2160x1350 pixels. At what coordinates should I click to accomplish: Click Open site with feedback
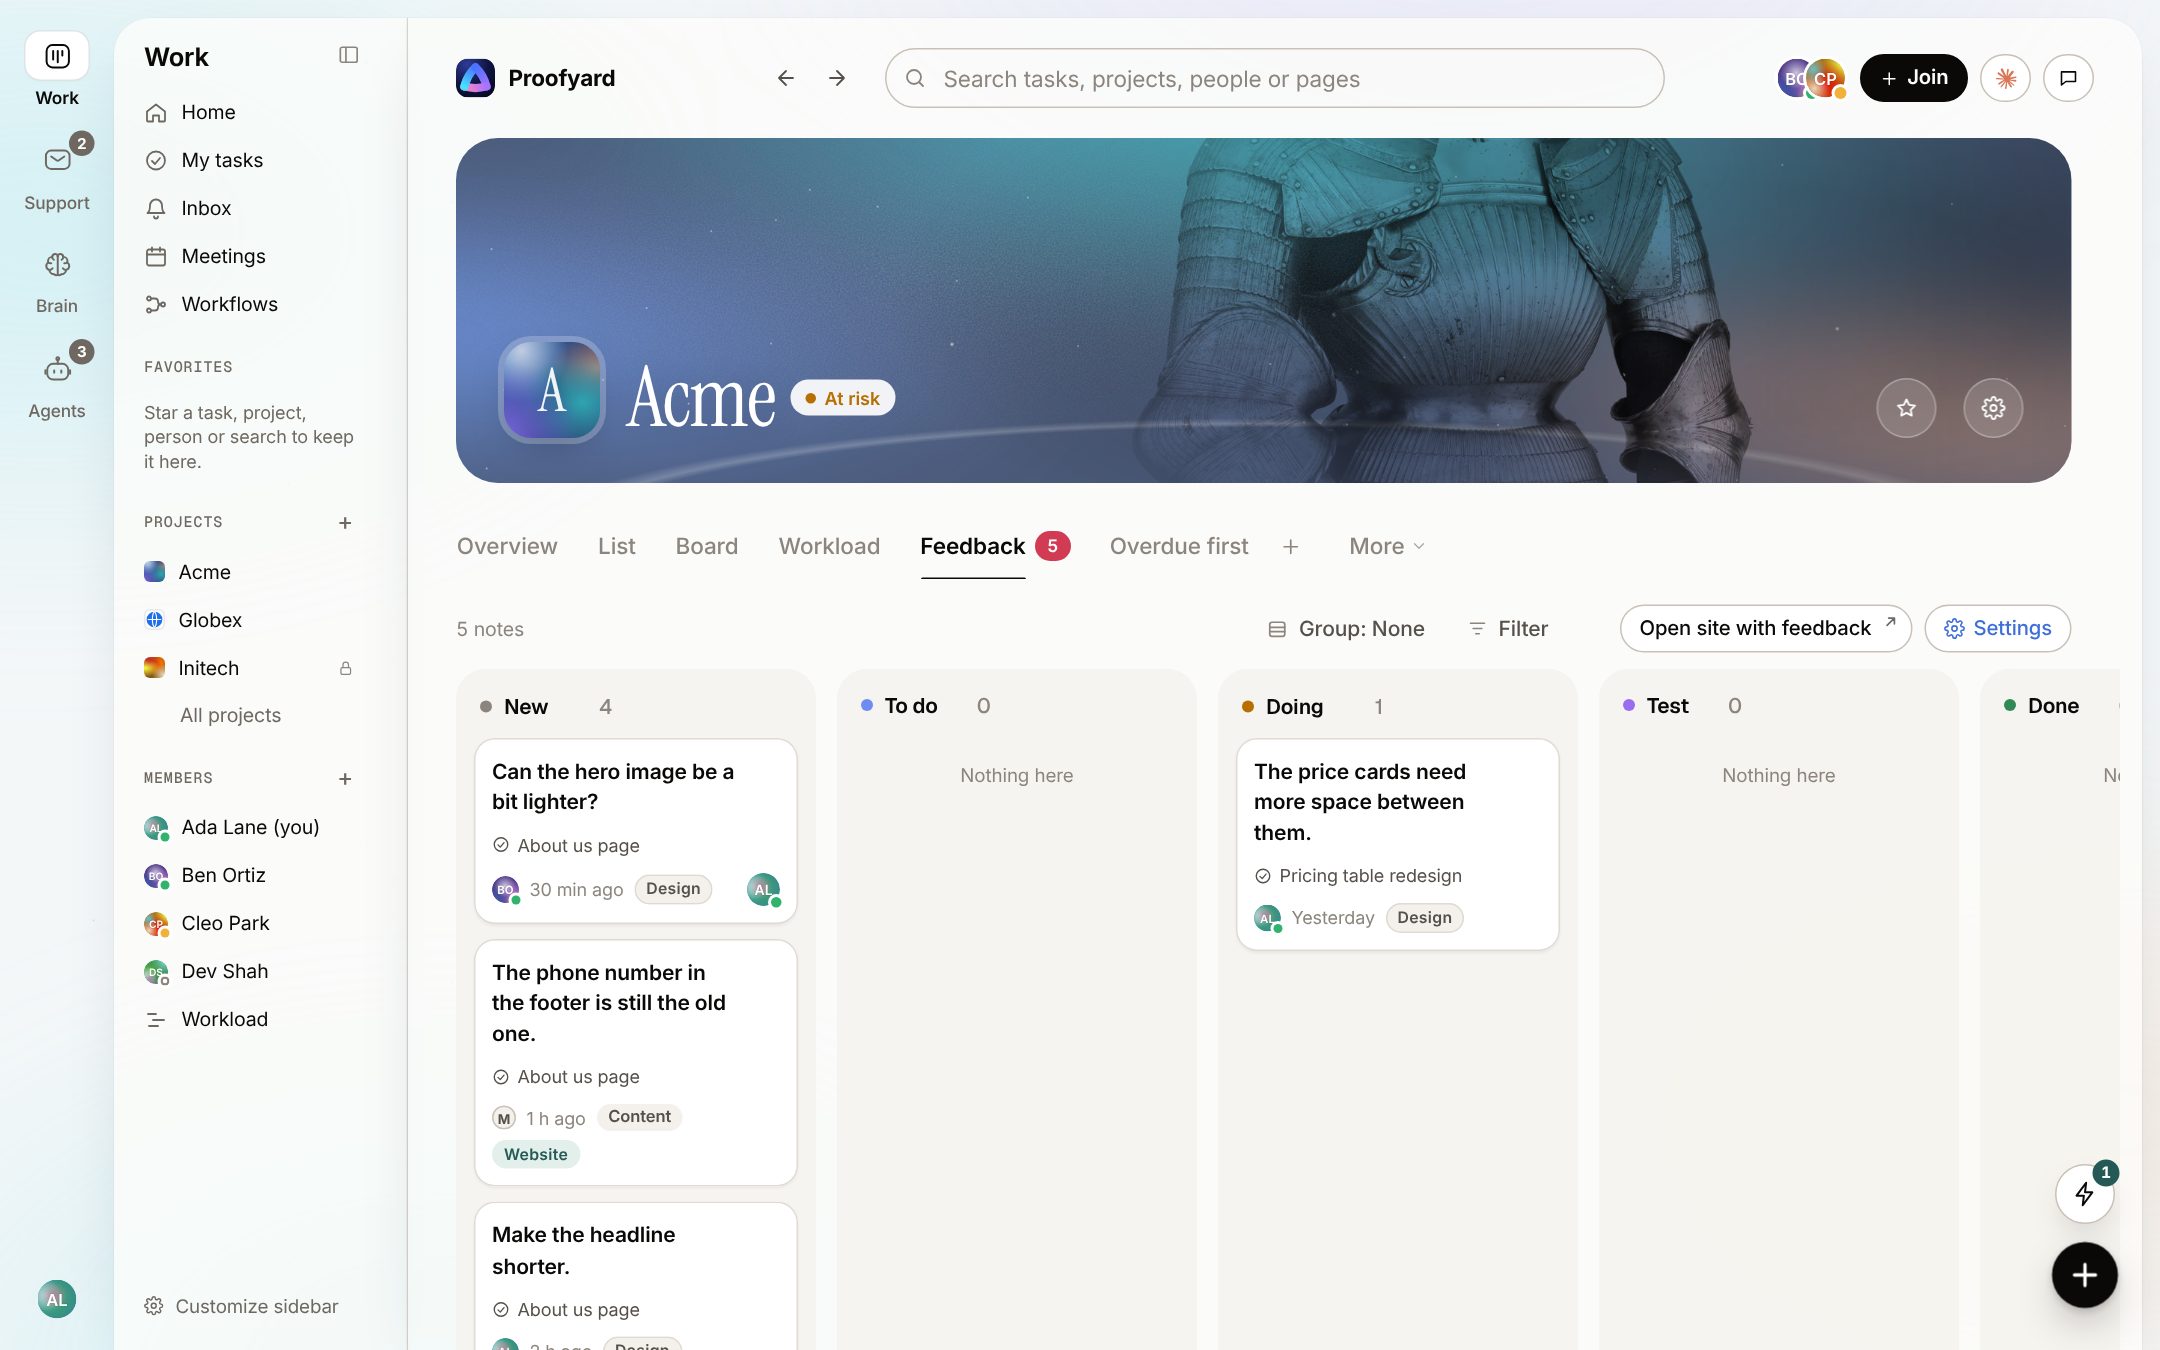[1766, 629]
